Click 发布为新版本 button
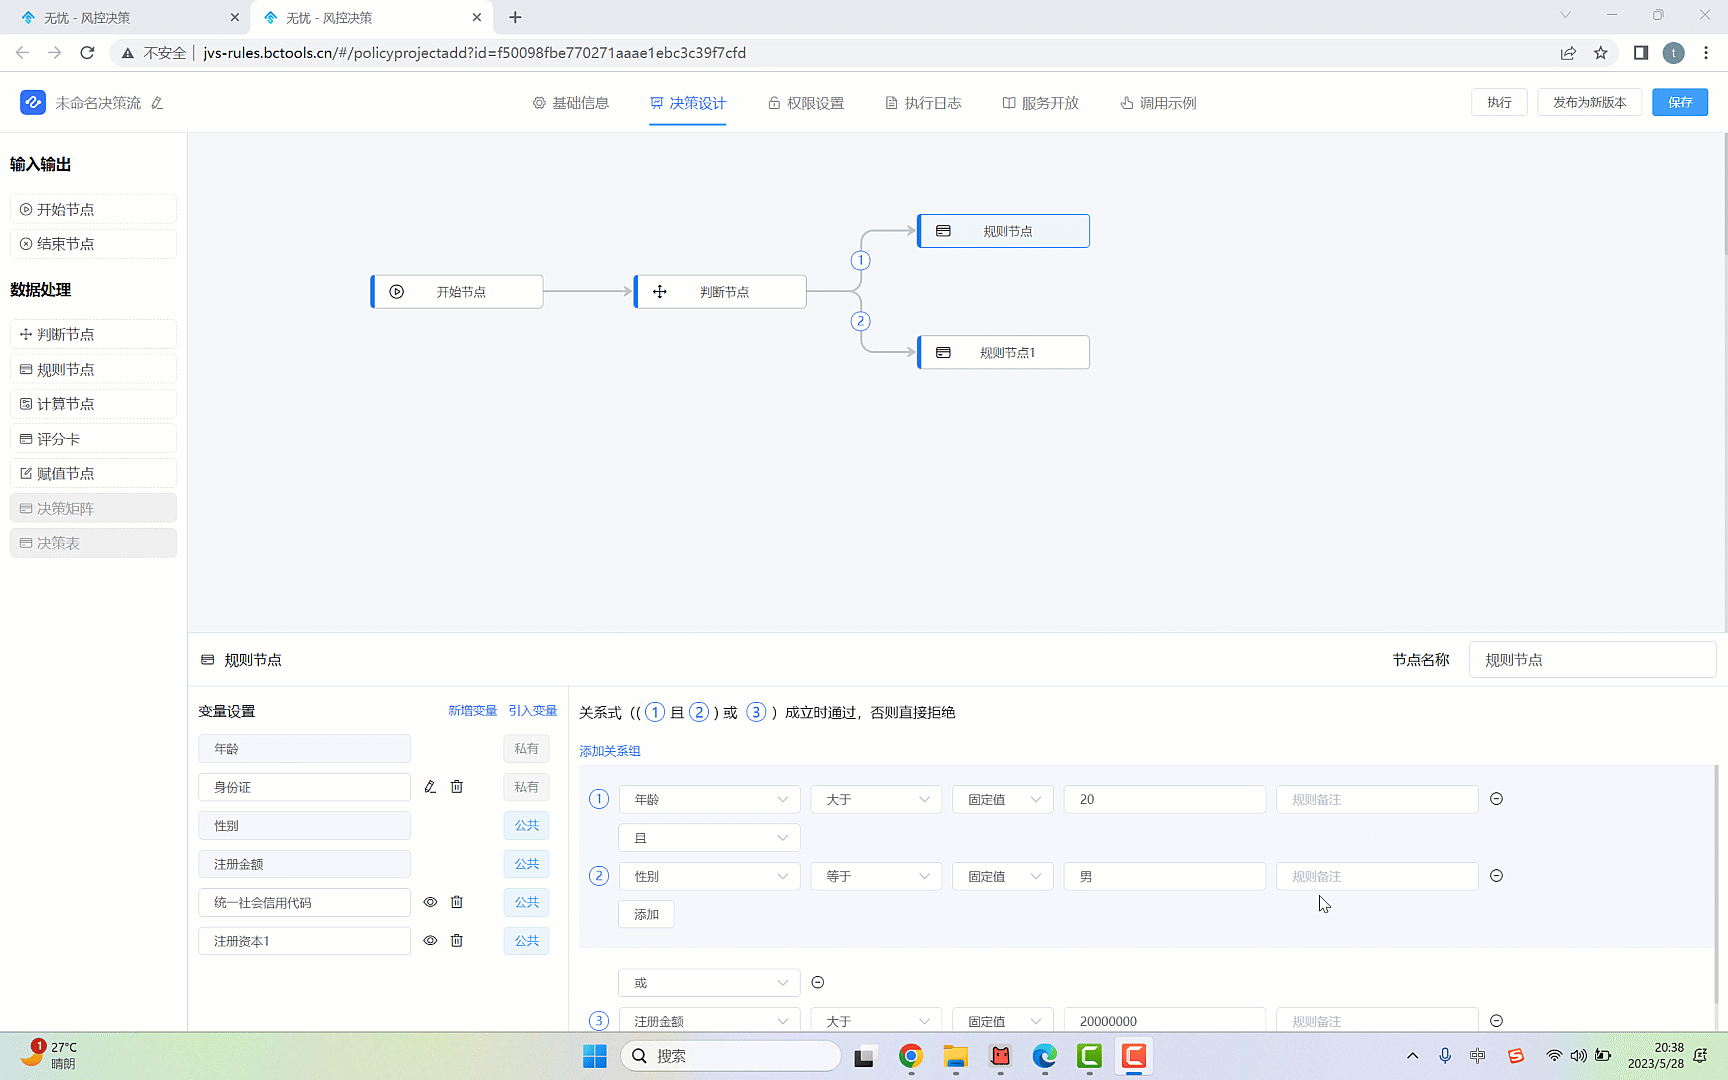1728x1080 pixels. pyautogui.click(x=1589, y=102)
